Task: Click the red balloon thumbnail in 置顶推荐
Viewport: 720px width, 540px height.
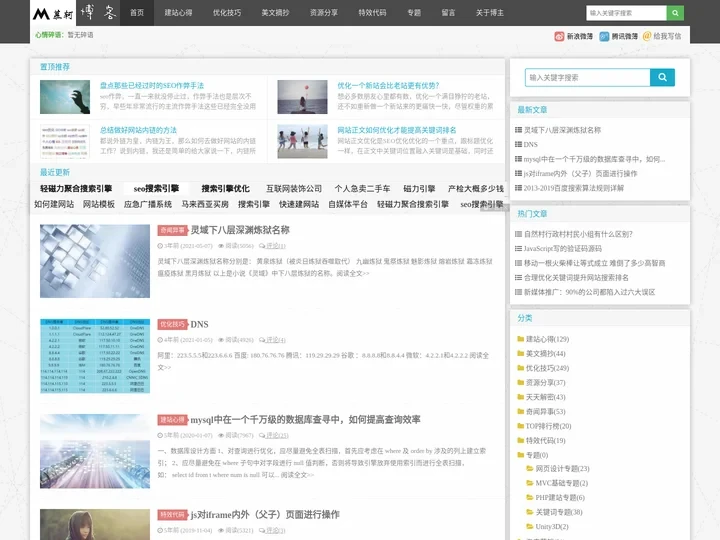Action: (x=302, y=97)
